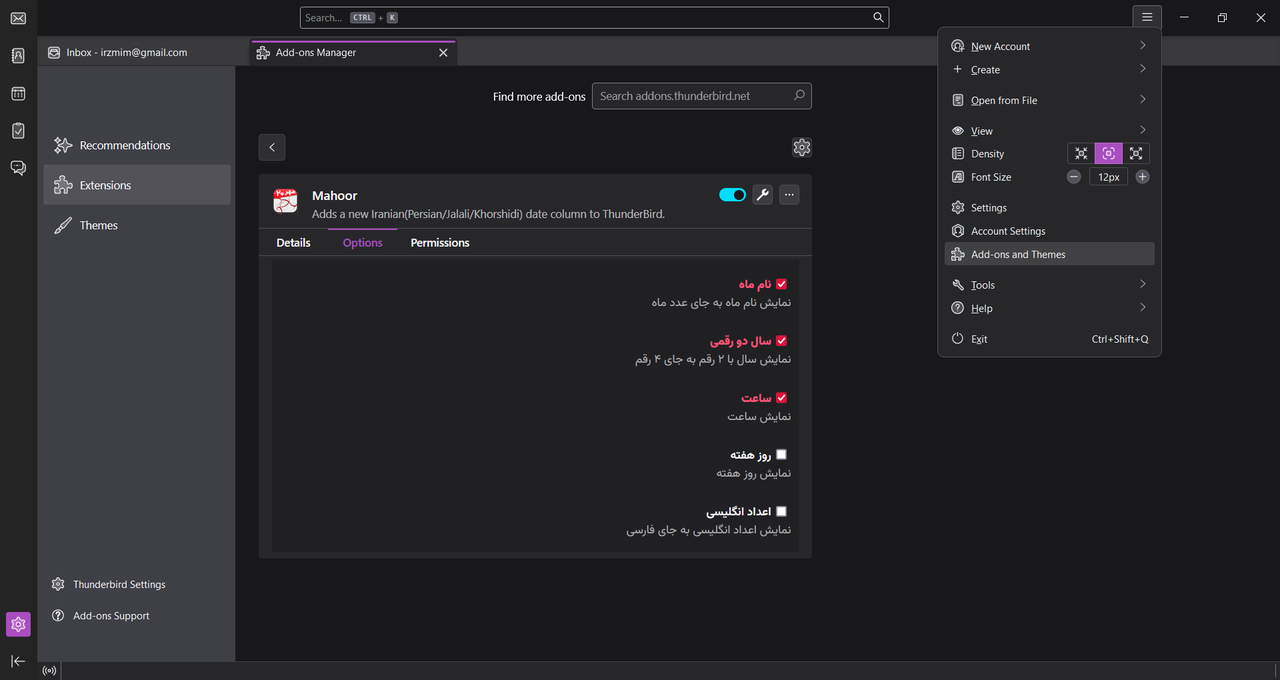Choose Exit in the app menu
The width and height of the screenshot is (1280, 680).
click(1049, 339)
